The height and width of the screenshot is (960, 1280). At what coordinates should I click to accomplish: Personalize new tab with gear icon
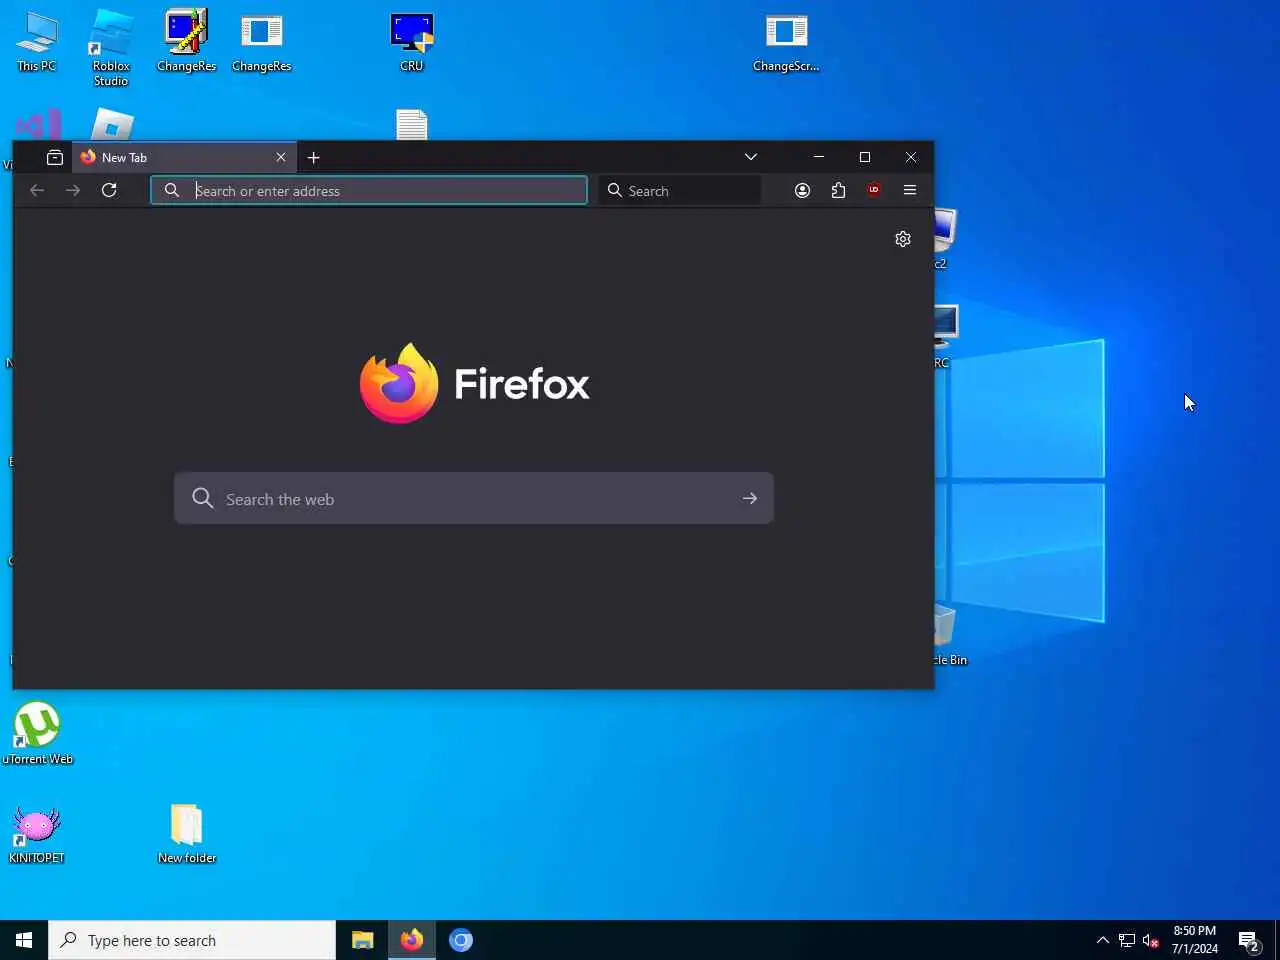pos(903,239)
